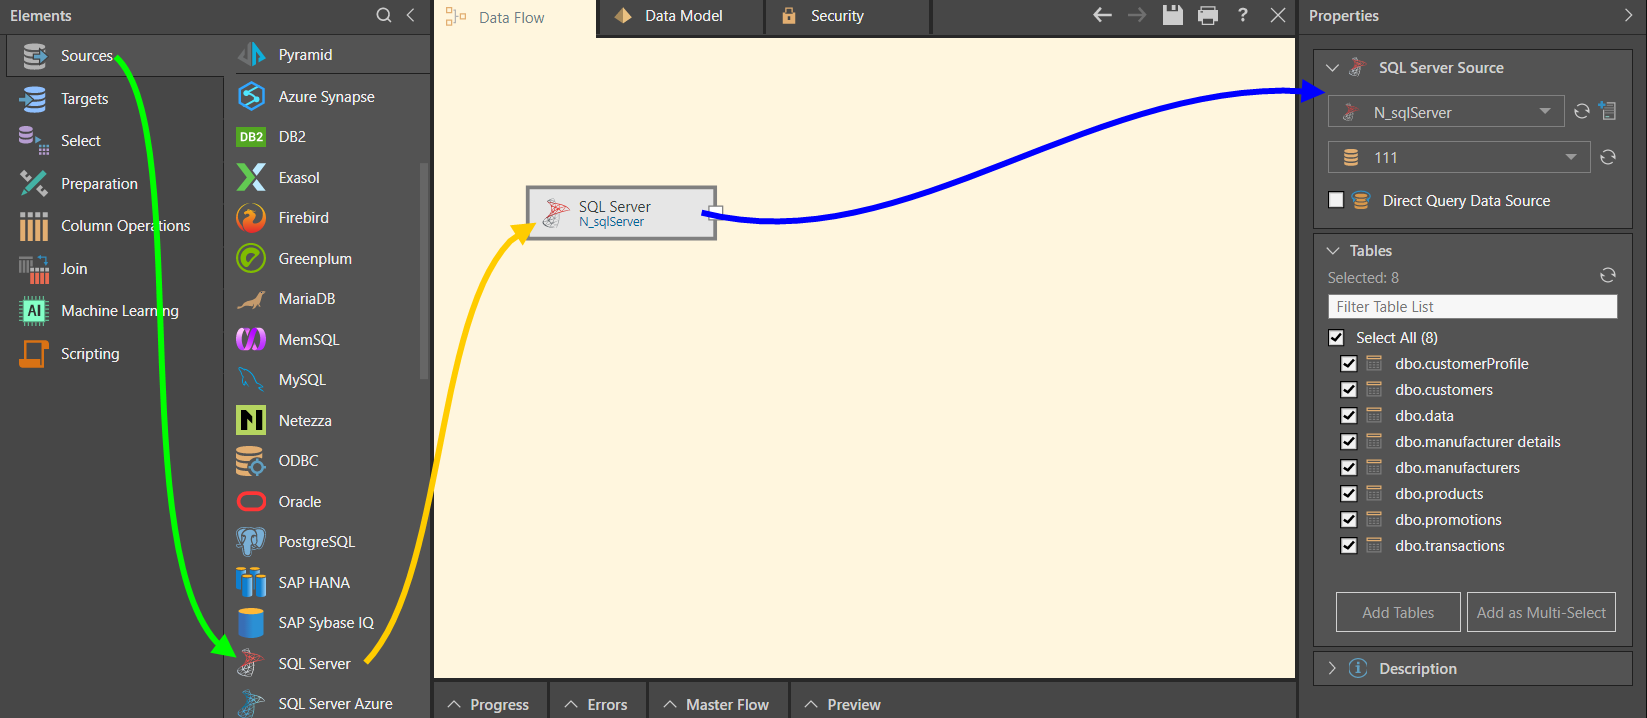
Task: Open the Join elements category
Action: tap(115, 269)
